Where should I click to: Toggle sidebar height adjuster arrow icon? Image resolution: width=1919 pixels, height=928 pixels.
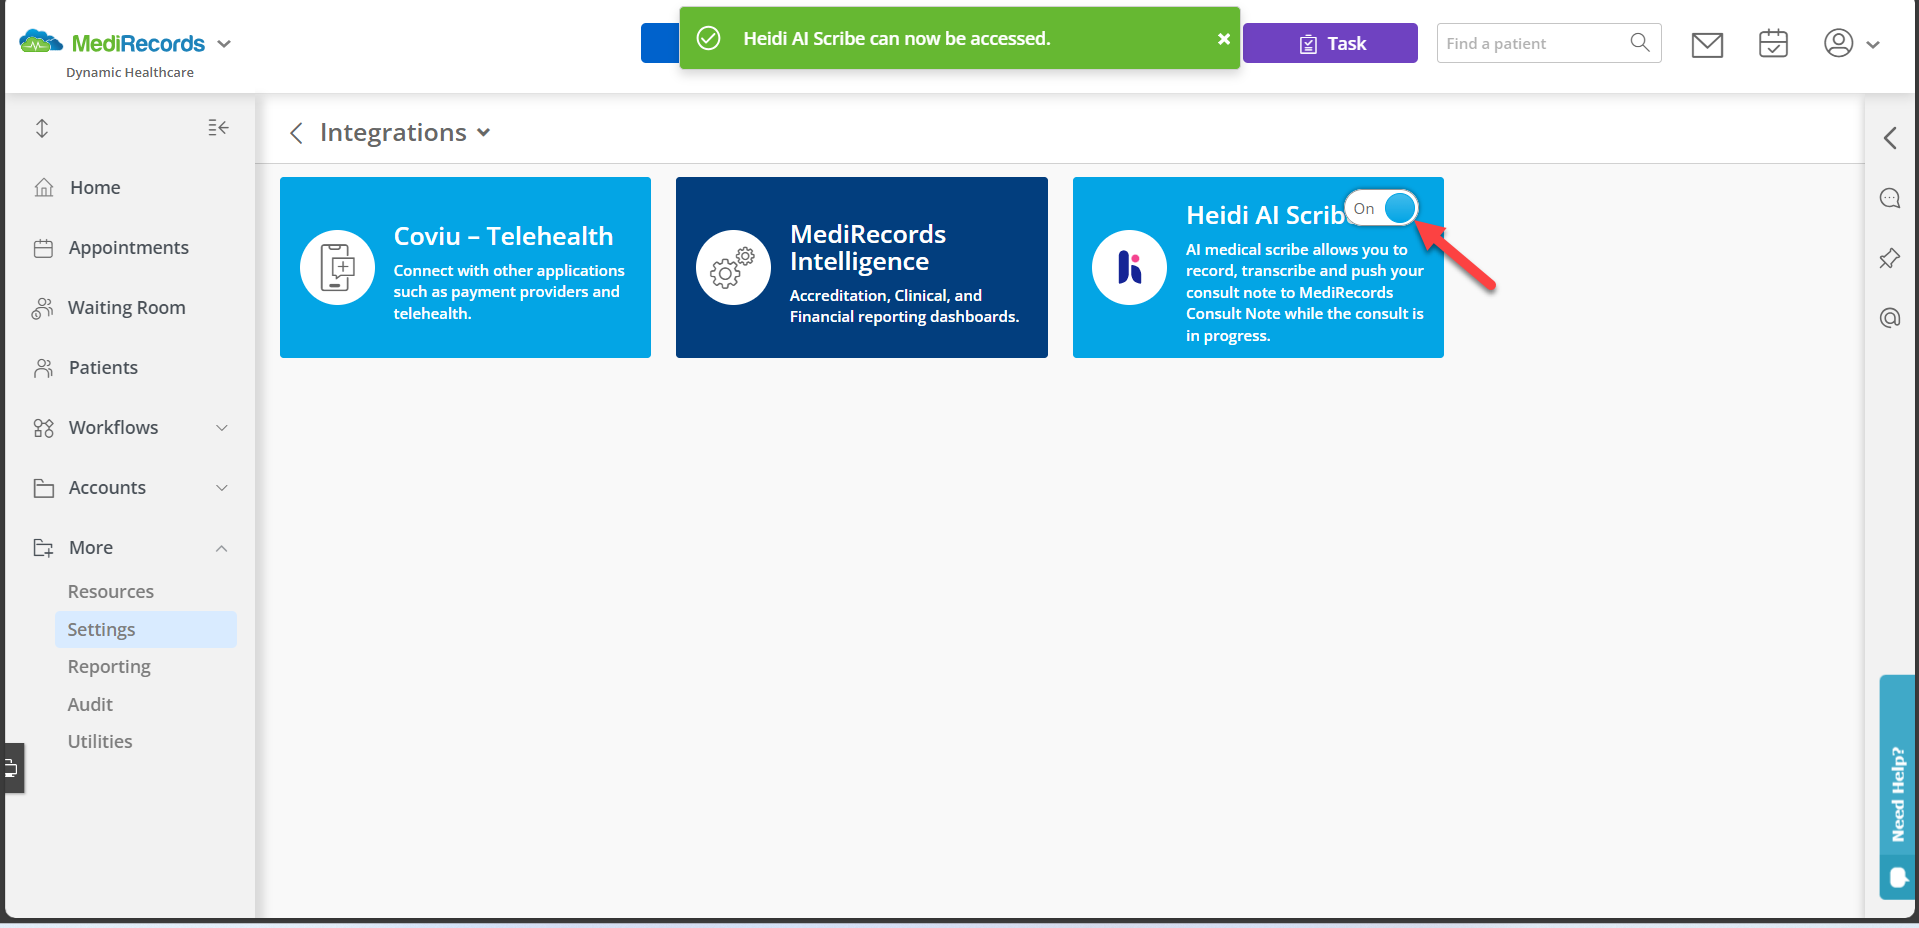[x=42, y=128]
